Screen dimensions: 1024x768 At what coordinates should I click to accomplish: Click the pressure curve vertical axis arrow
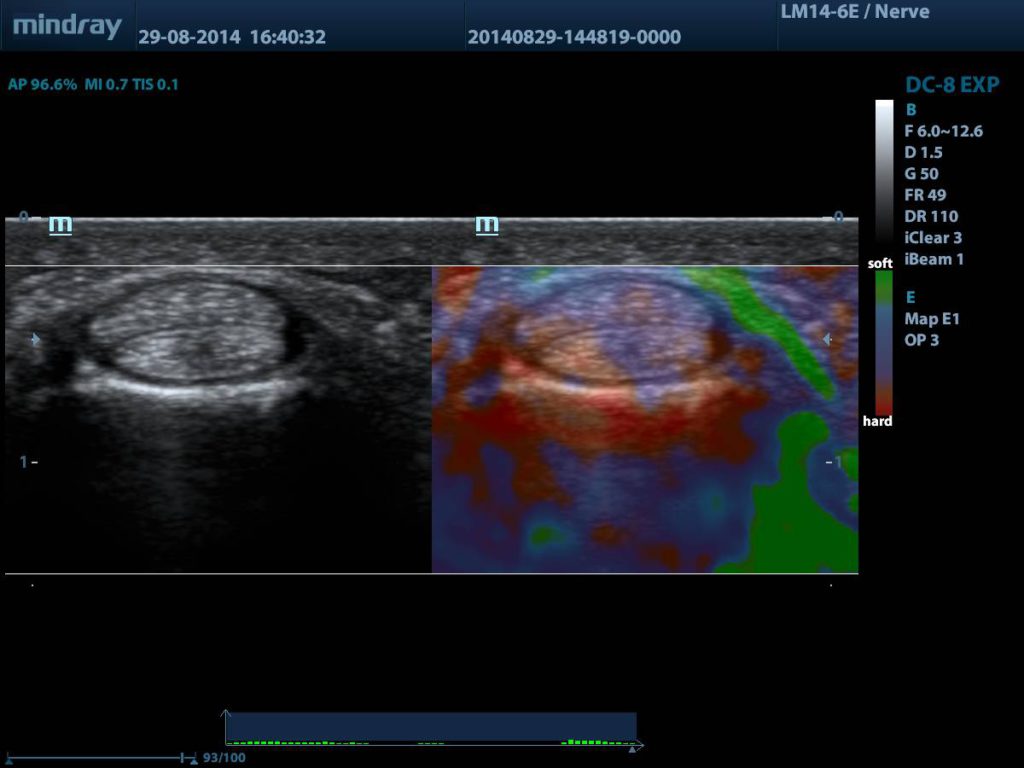pyautogui.click(x=226, y=715)
